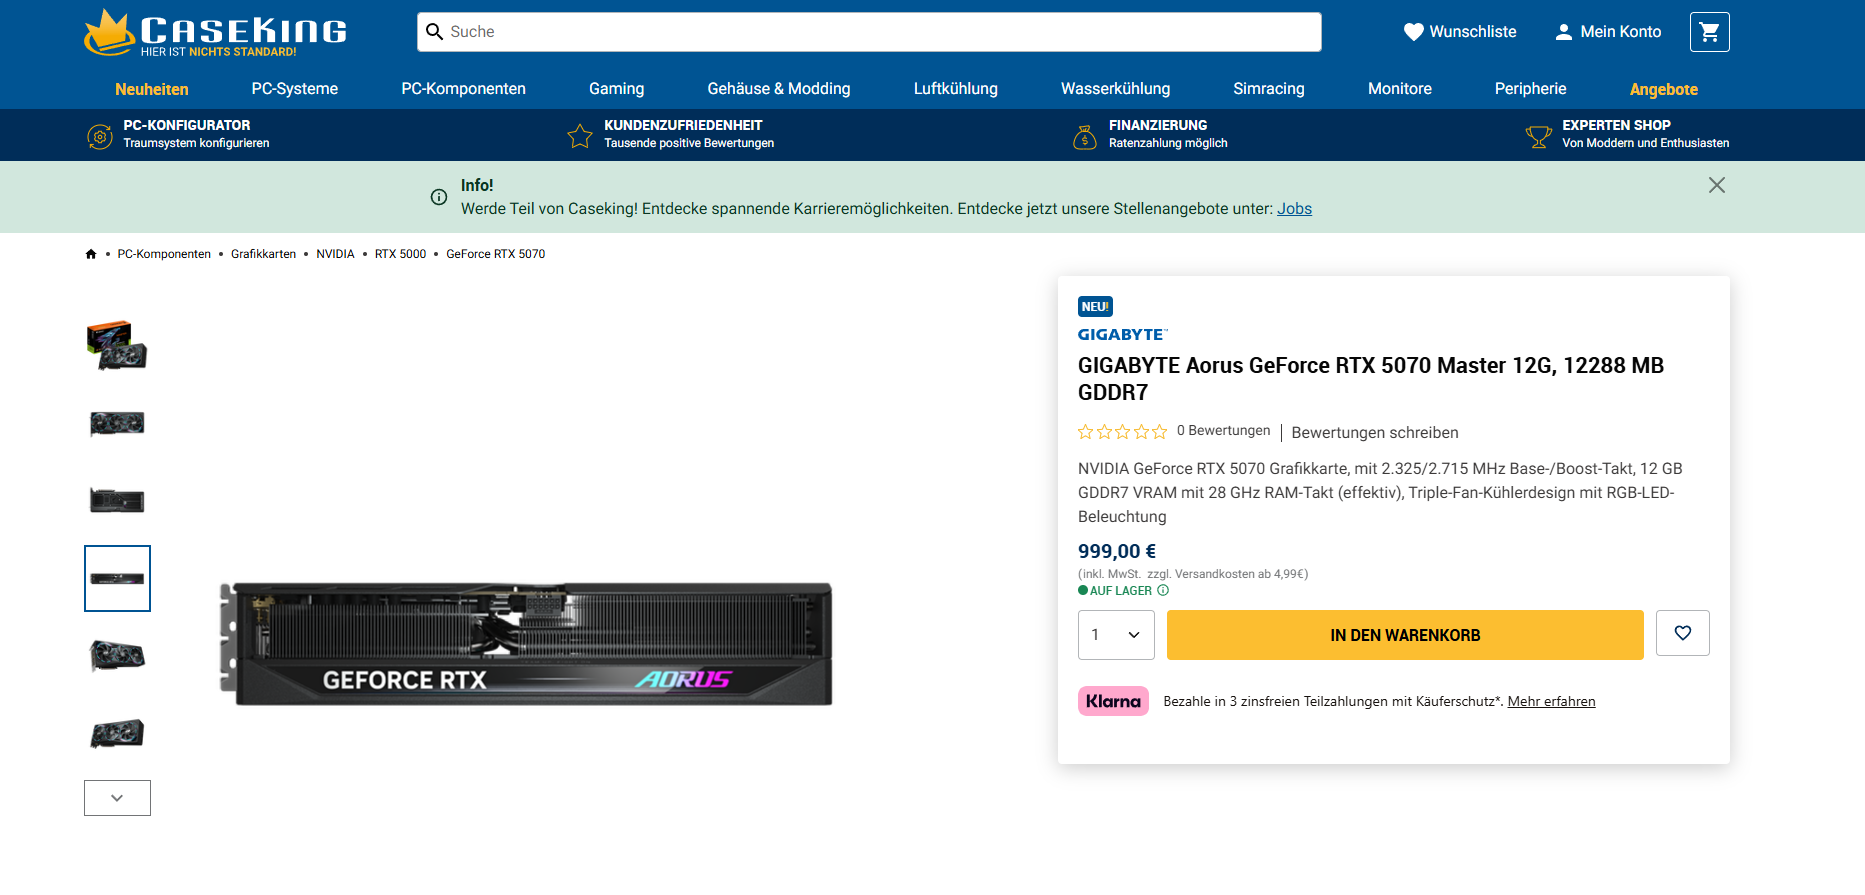Click GeForce RTX 5070 breadcrumb
The image size is (1865, 895).
pos(496,254)
